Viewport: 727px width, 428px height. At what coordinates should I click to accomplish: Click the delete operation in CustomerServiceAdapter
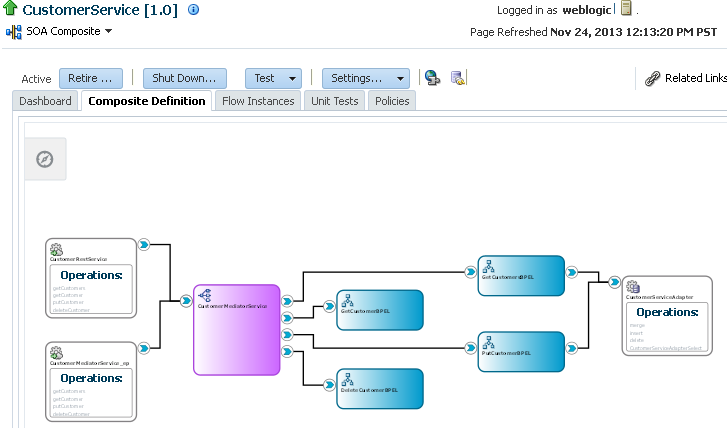click(x=636, y=340)
